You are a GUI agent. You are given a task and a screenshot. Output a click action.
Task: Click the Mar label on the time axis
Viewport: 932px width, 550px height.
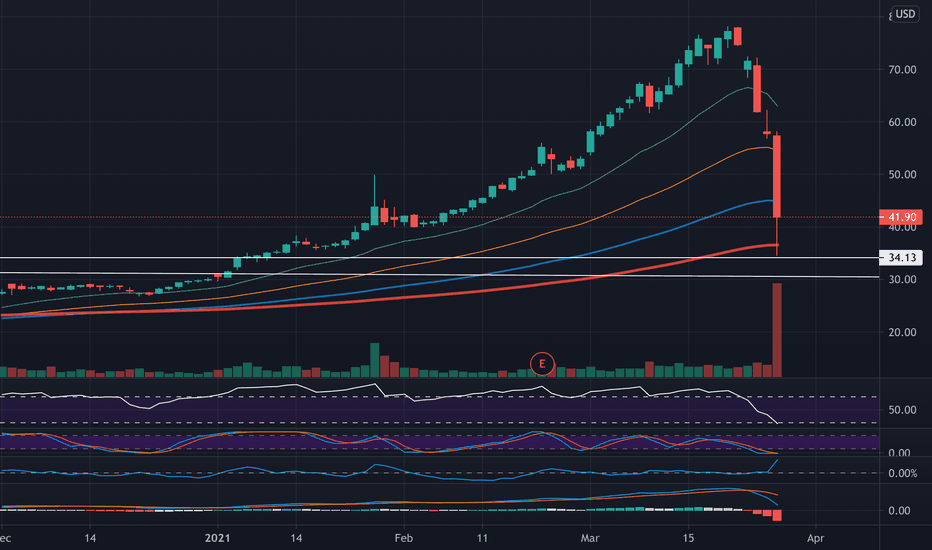[x=590, y=538]
